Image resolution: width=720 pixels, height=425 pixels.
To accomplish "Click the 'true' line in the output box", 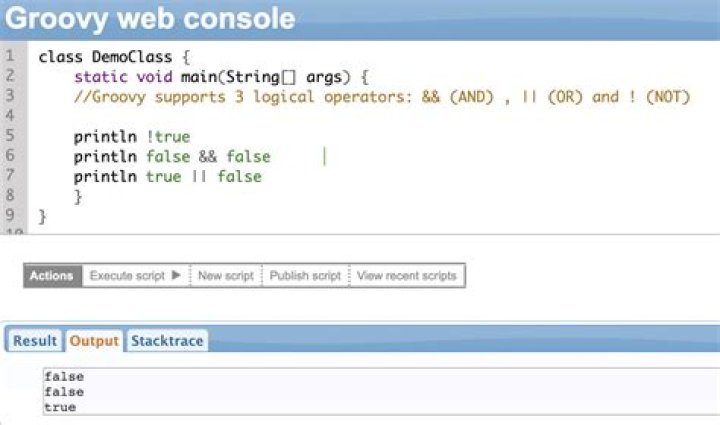I will tap(60, 407).
